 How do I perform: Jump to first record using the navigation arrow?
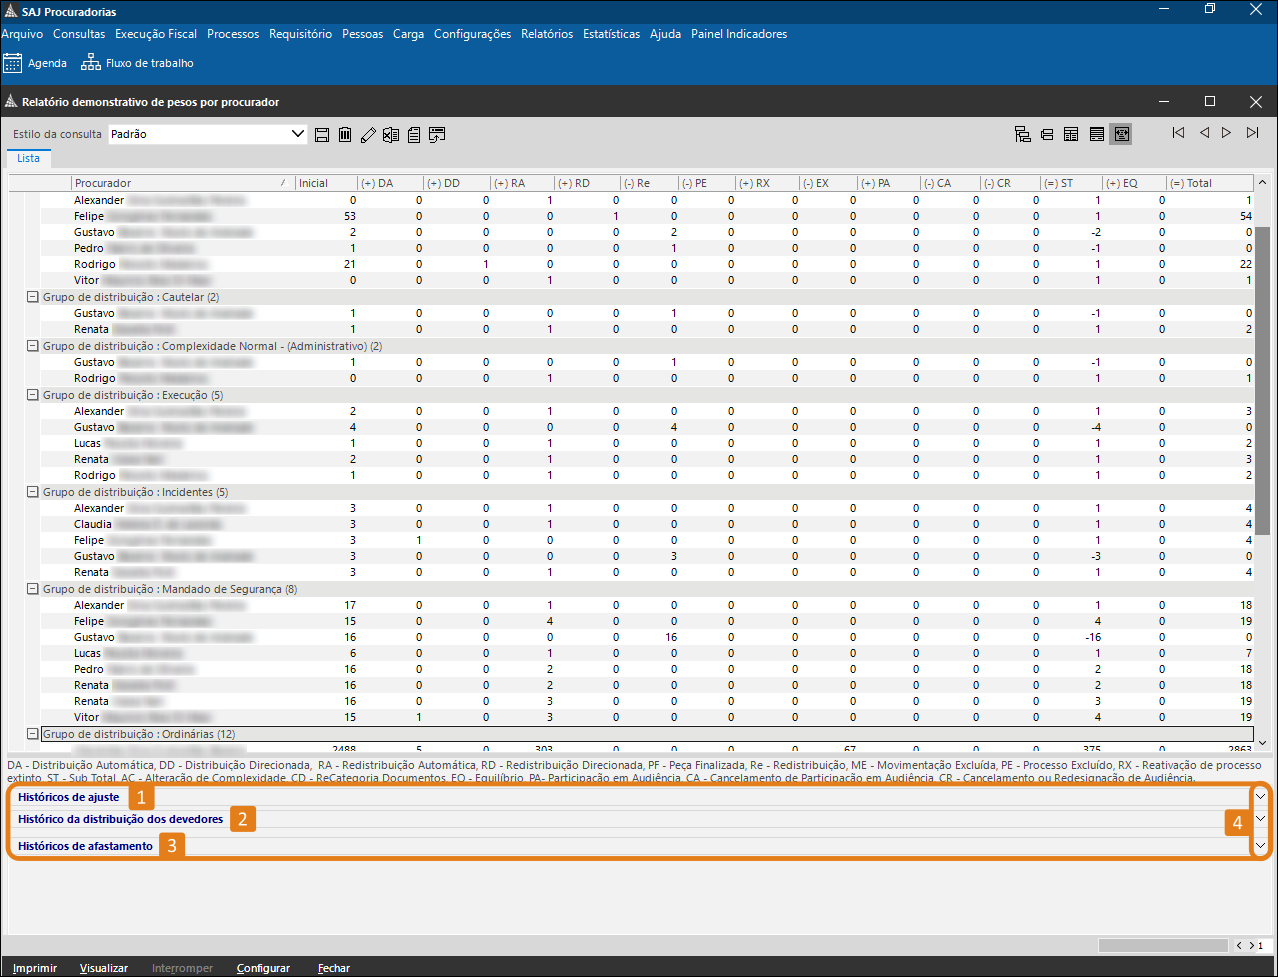(x=1179, y=133)
